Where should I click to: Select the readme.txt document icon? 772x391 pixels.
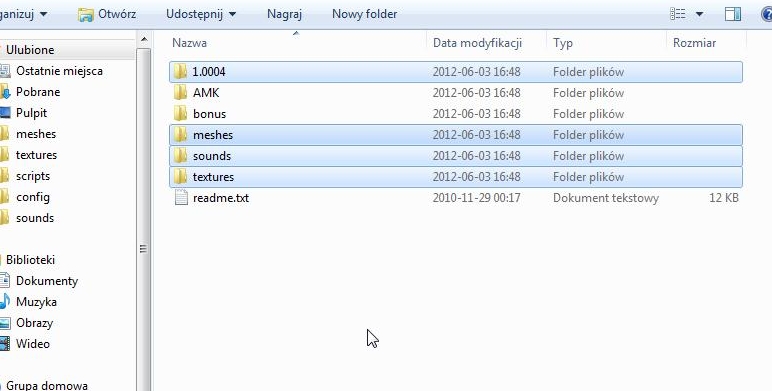point(181,198)
